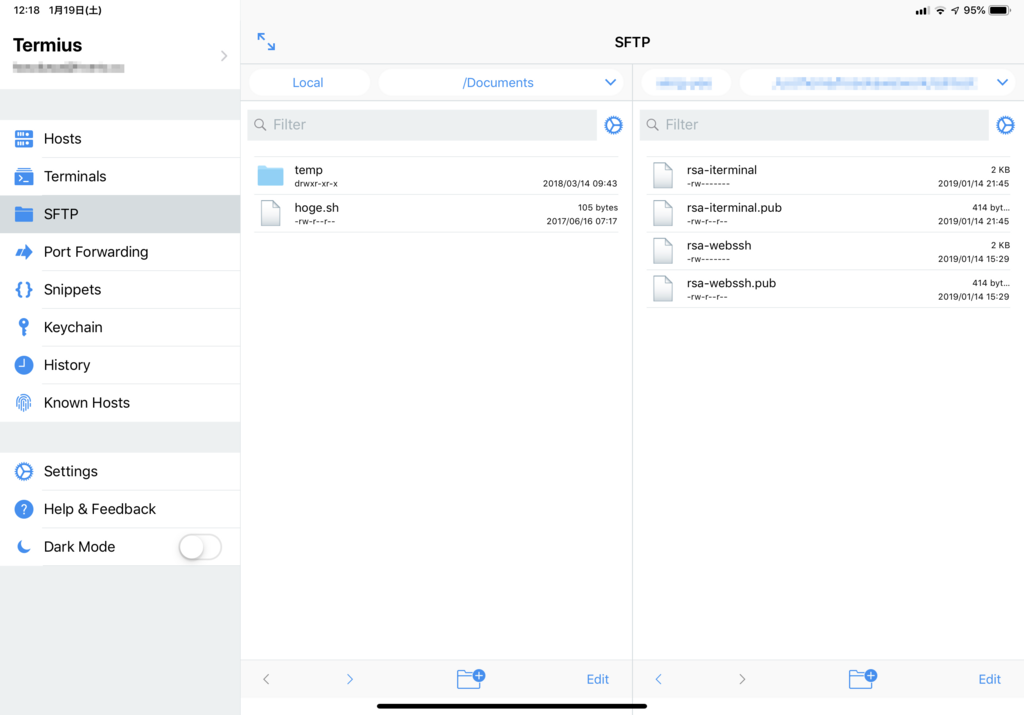Go forward in local pane navigation
1024x715 pixels.
tap(349, 679)
